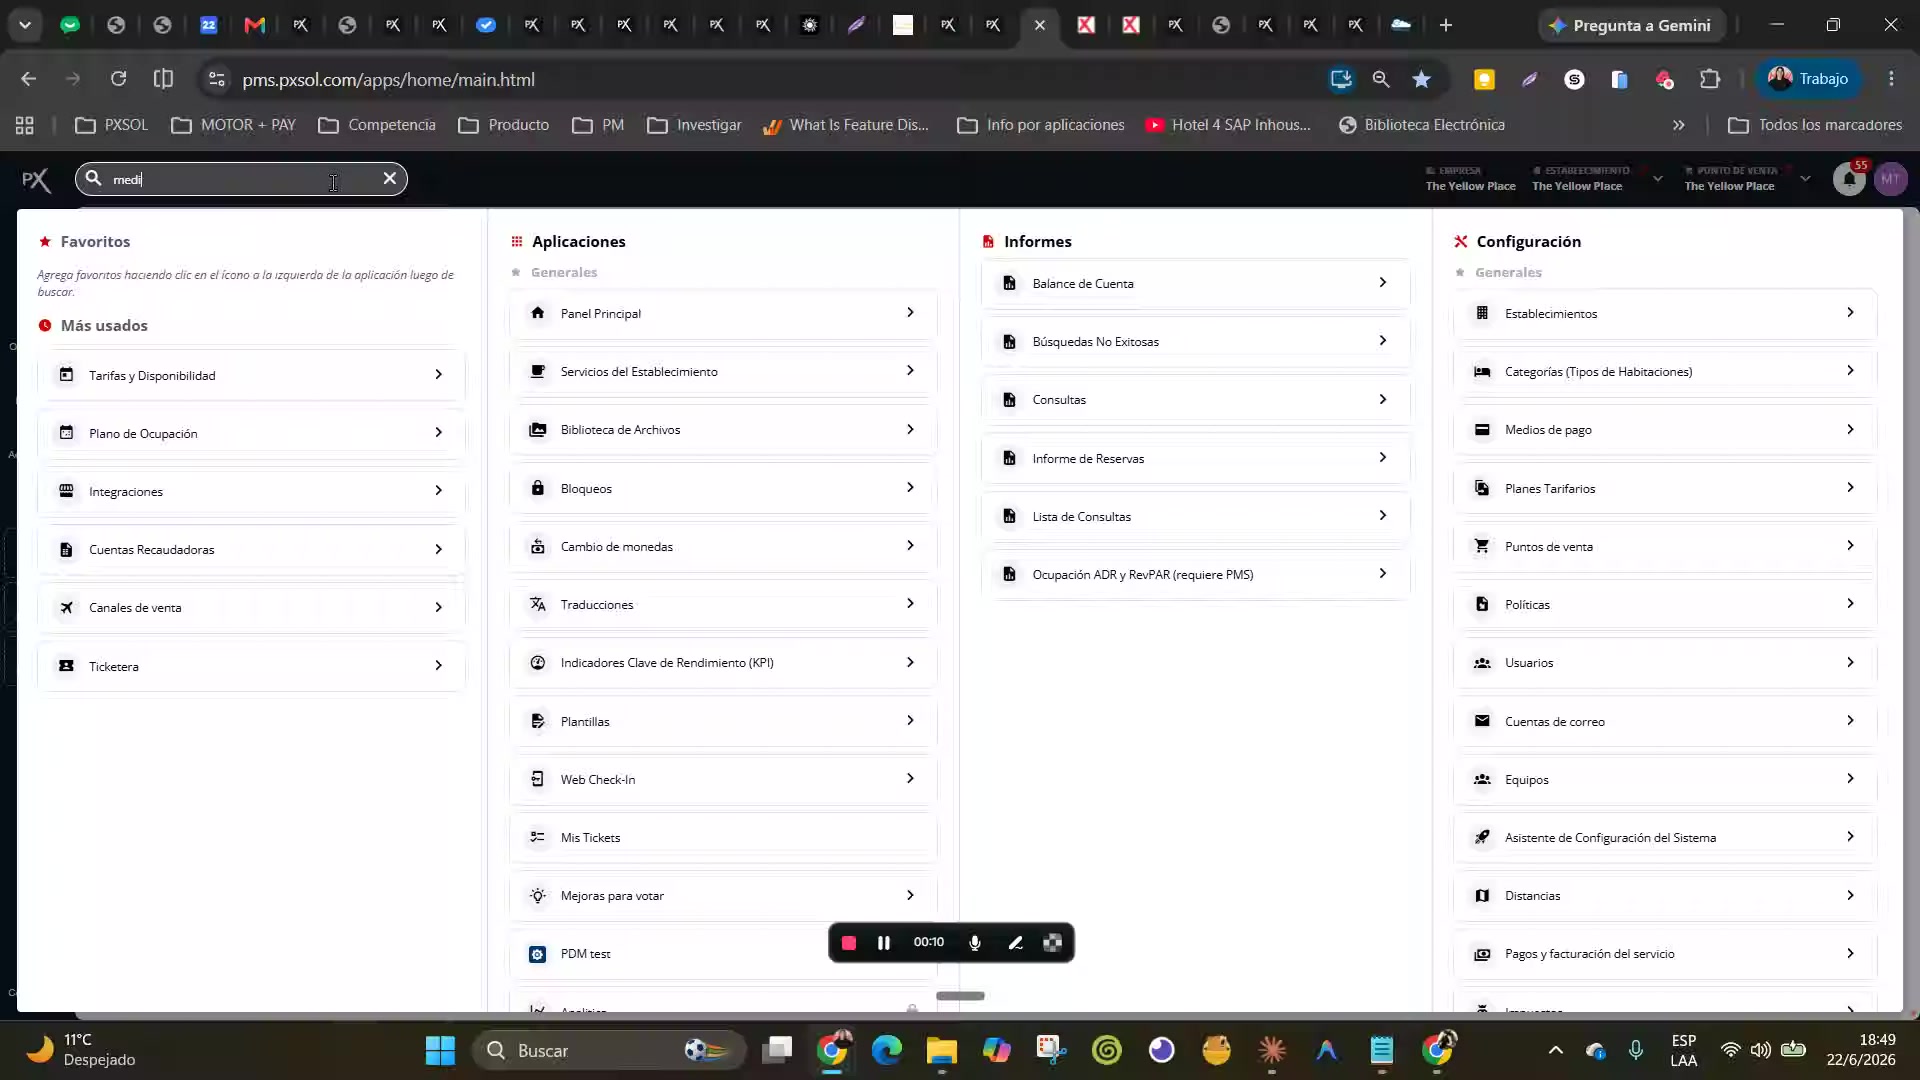Open the MT user avatar
The width and height of the screenshot is (1920, 1080).
pyautogui.click(x=1890, y=179)
